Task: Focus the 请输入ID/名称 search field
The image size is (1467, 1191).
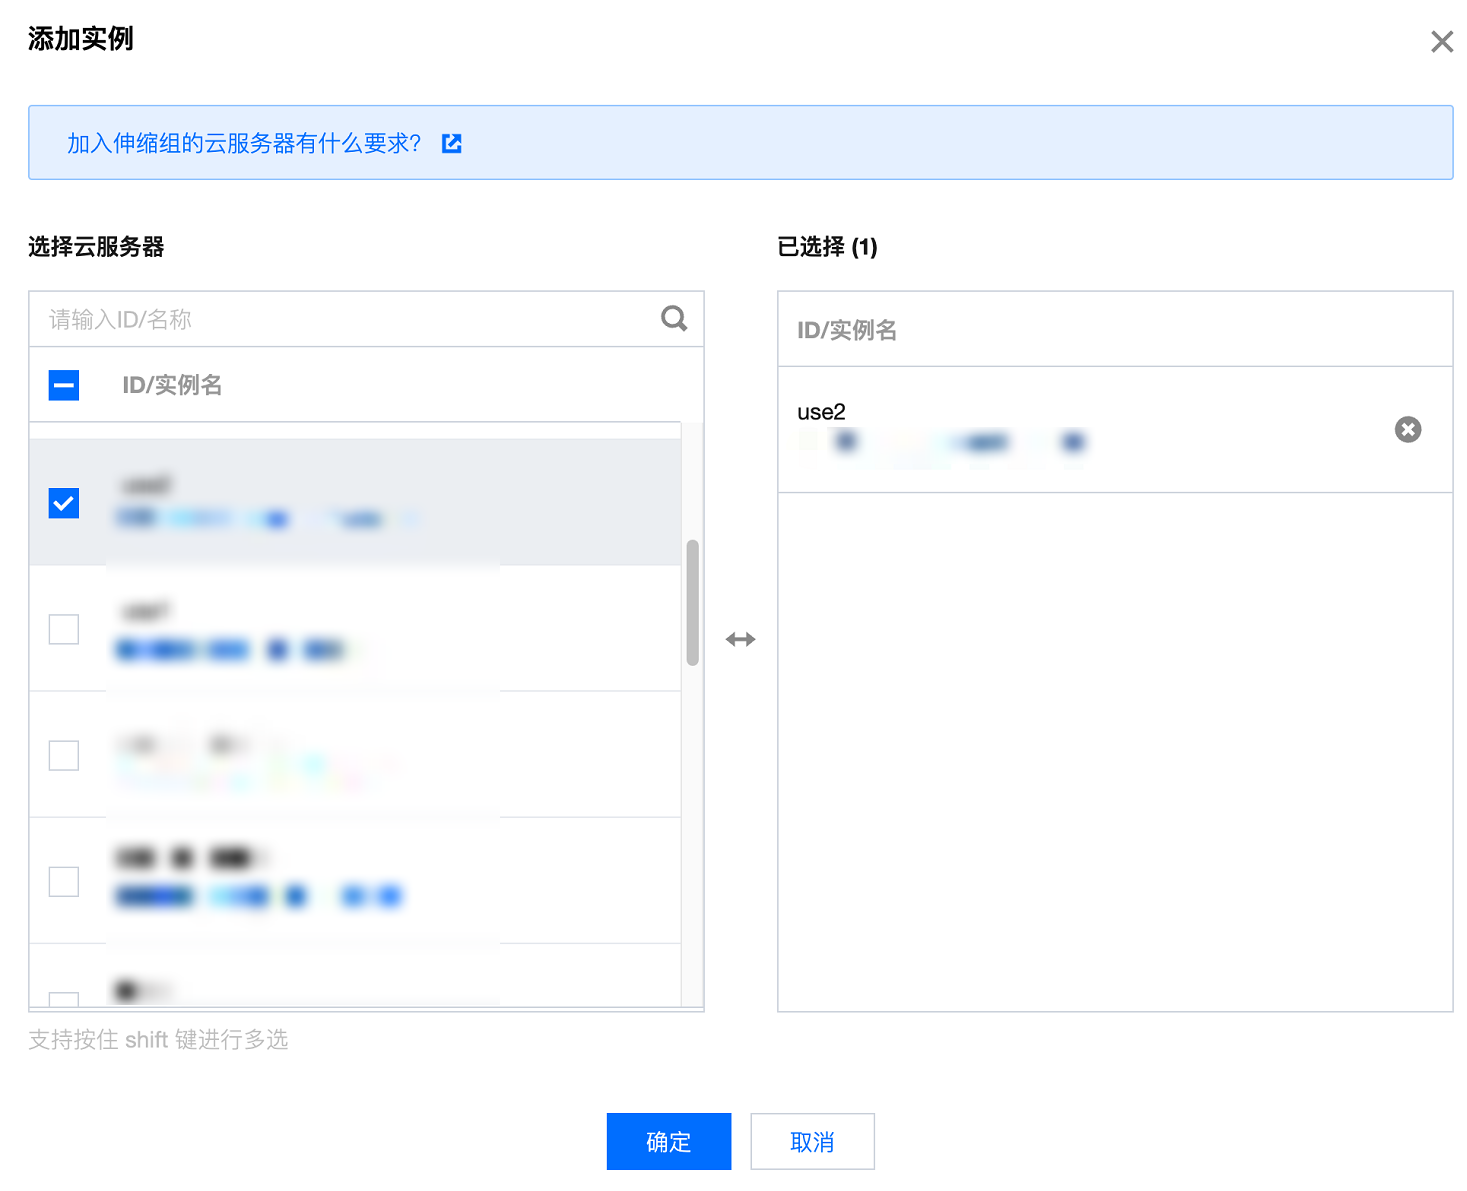Action: click(366, 319)
